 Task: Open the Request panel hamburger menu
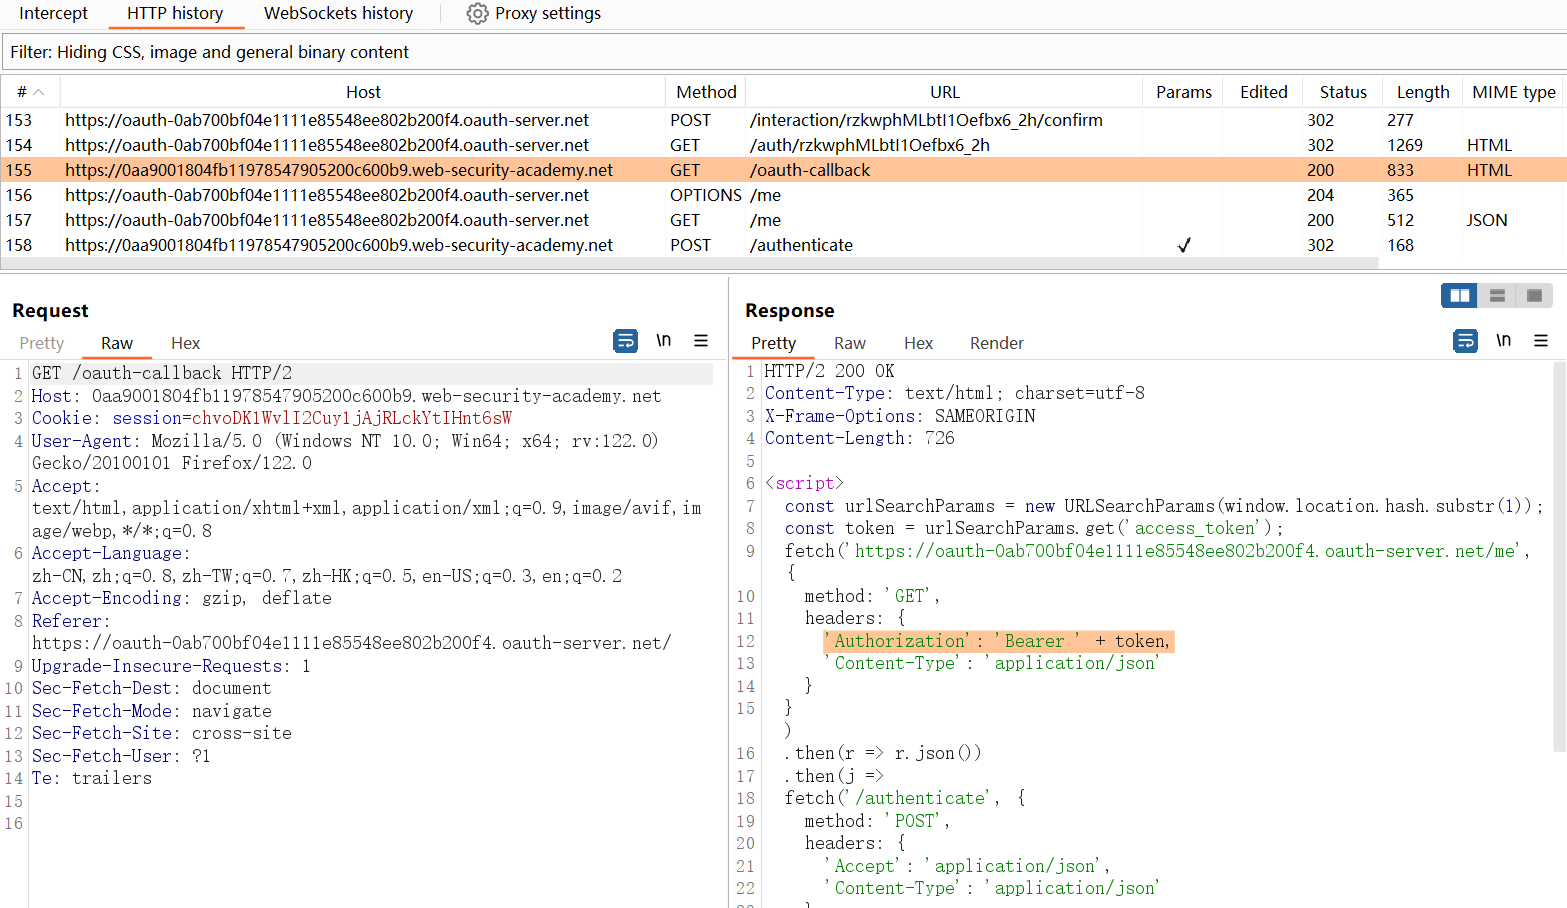(701, 341)
